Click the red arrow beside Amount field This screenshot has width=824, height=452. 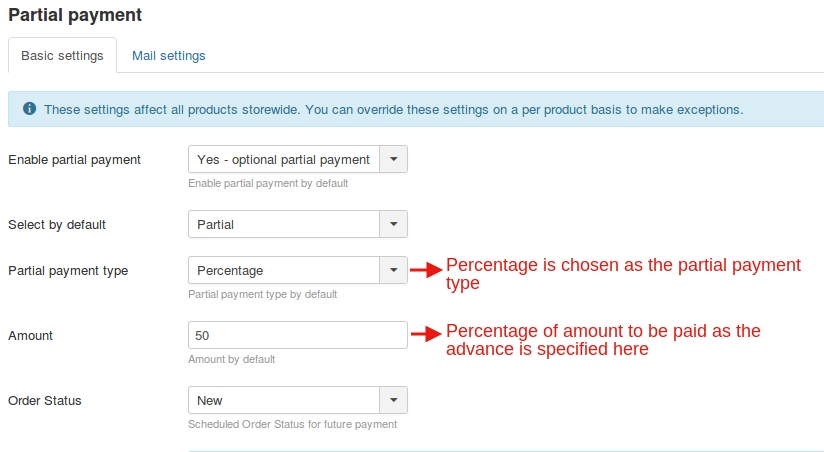coord(427,334)
